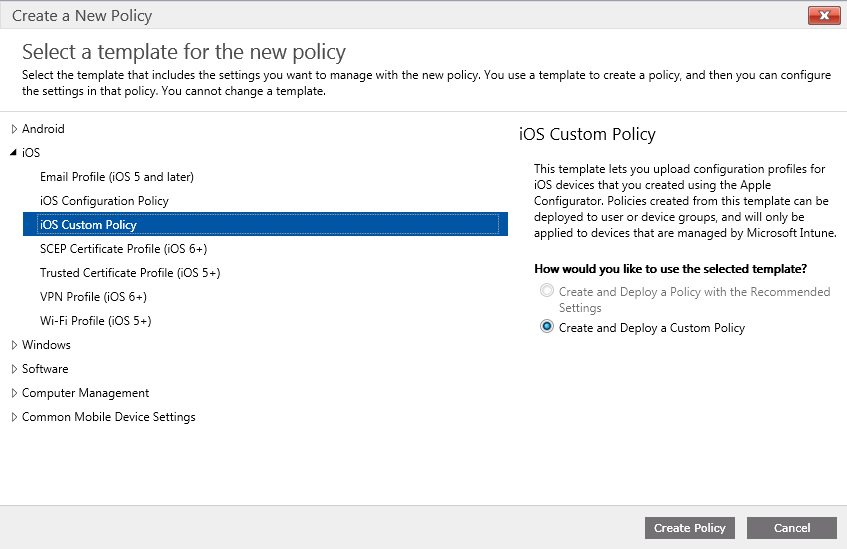Expand the Computer Management node

[x=14, y=393]
